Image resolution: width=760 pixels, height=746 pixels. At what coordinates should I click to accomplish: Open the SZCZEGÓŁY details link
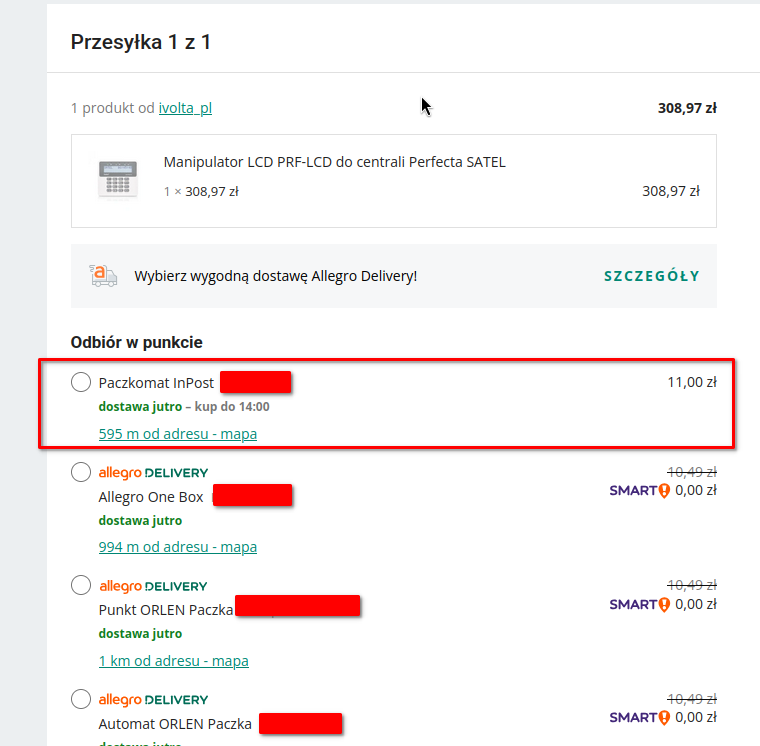coord(652,276)
